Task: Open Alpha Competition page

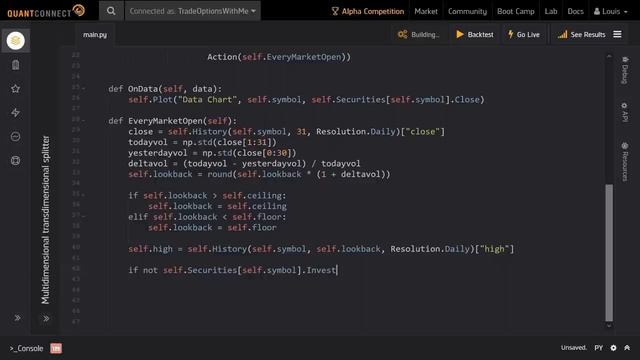Action: 367,11
